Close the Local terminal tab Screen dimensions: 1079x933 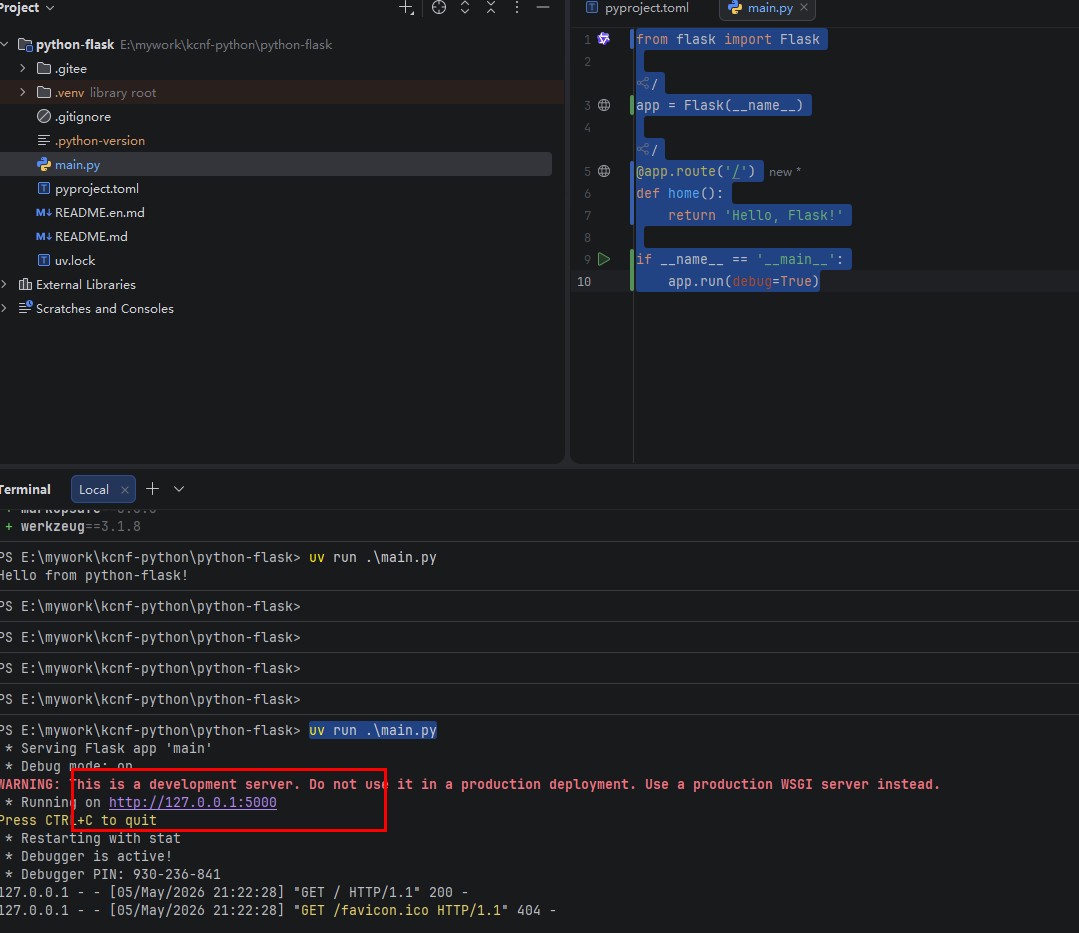click(125, 490)
